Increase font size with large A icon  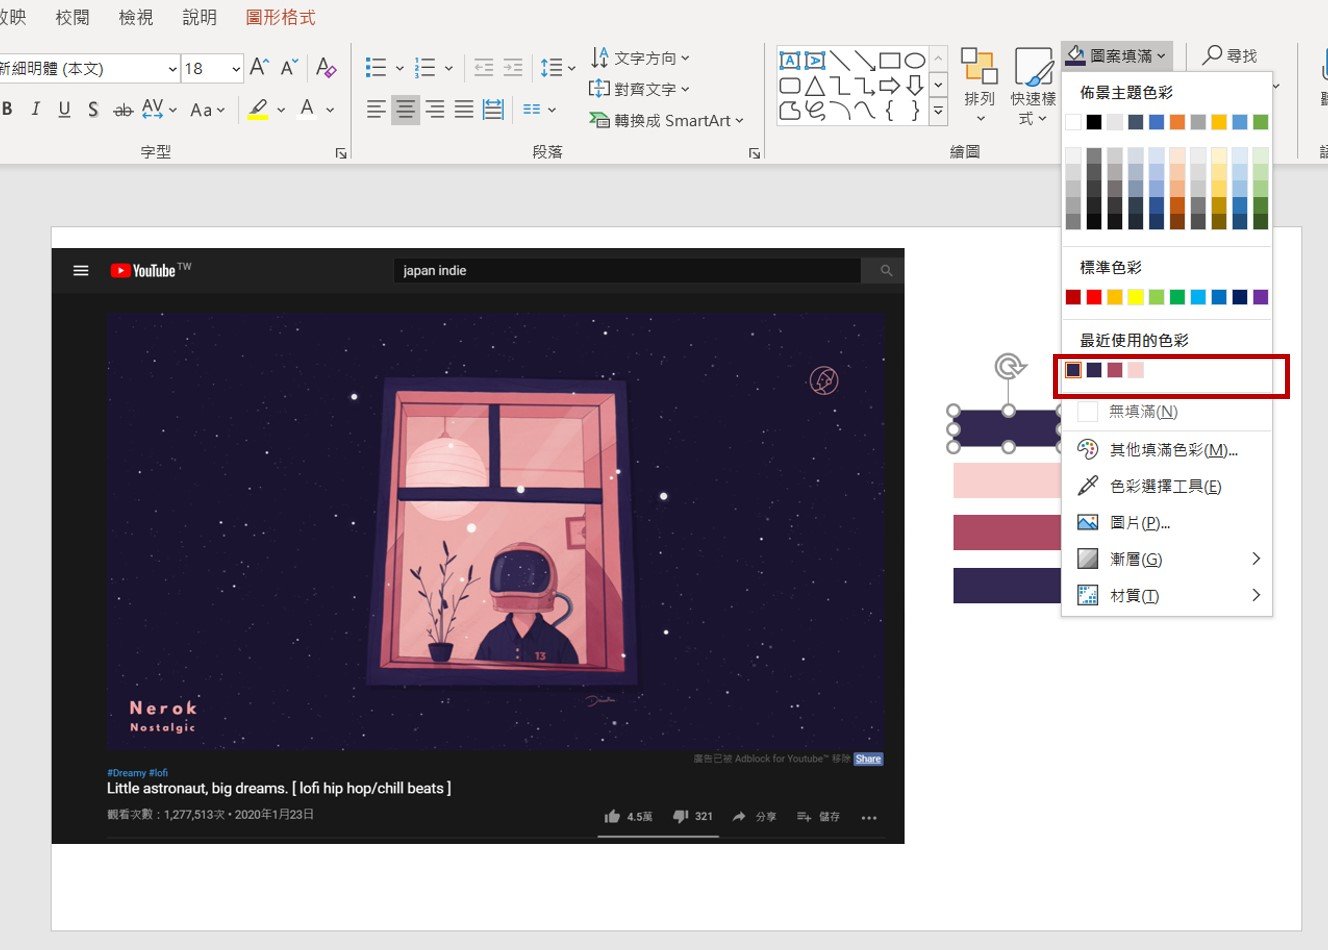click(x=259, y=67)
